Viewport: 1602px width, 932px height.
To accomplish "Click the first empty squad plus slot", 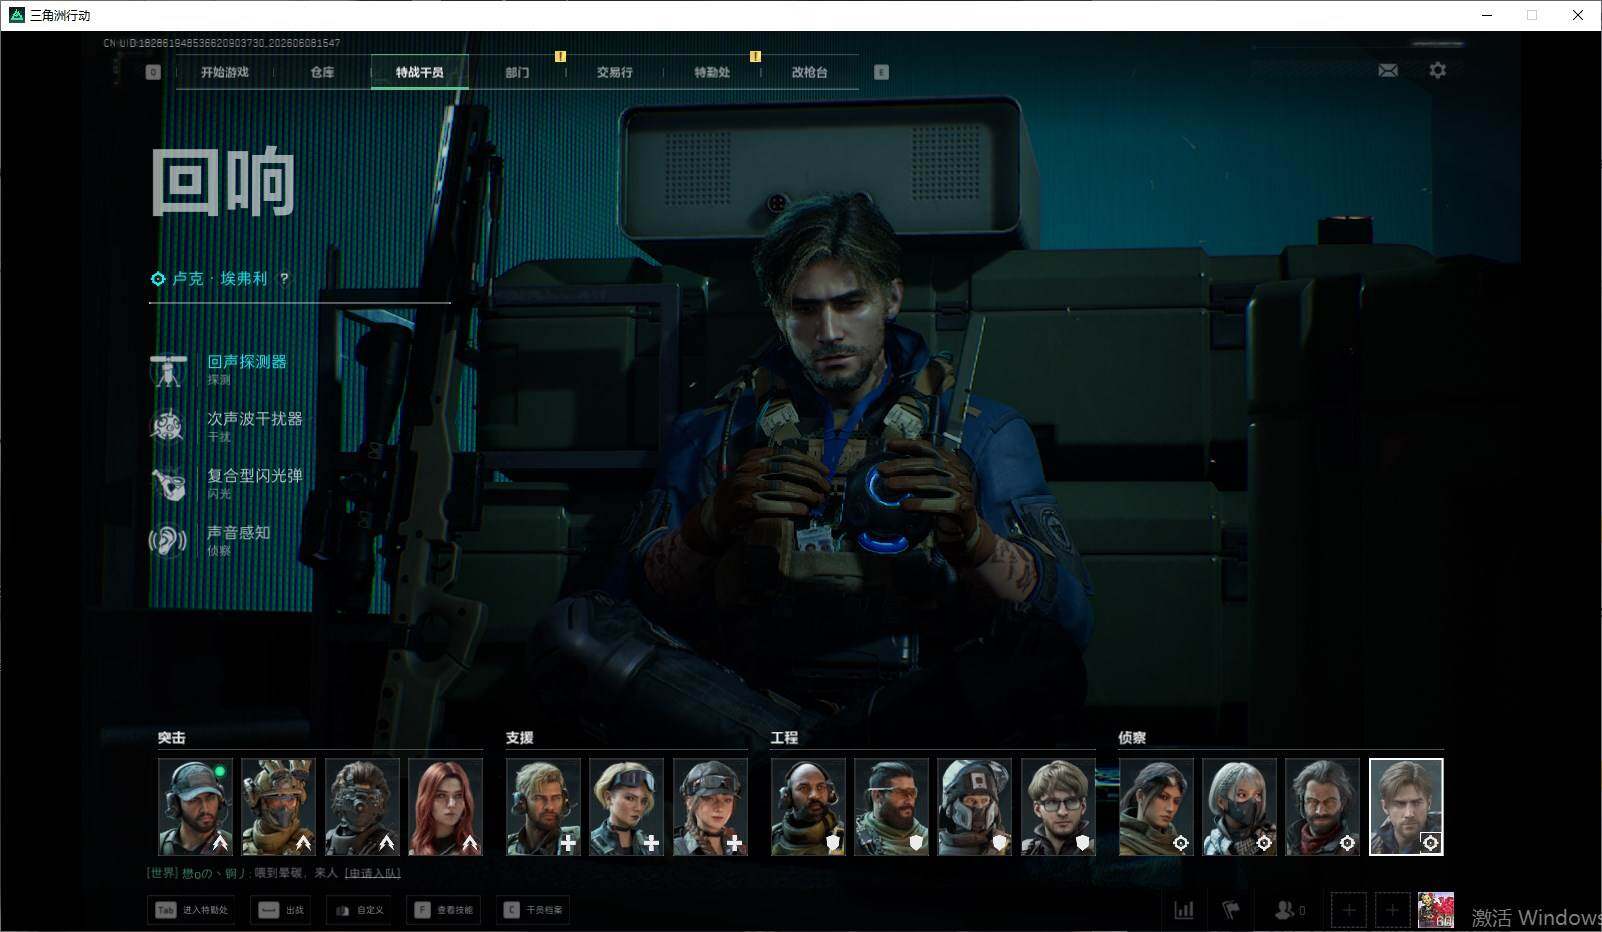I will [x=1348, y=910].
